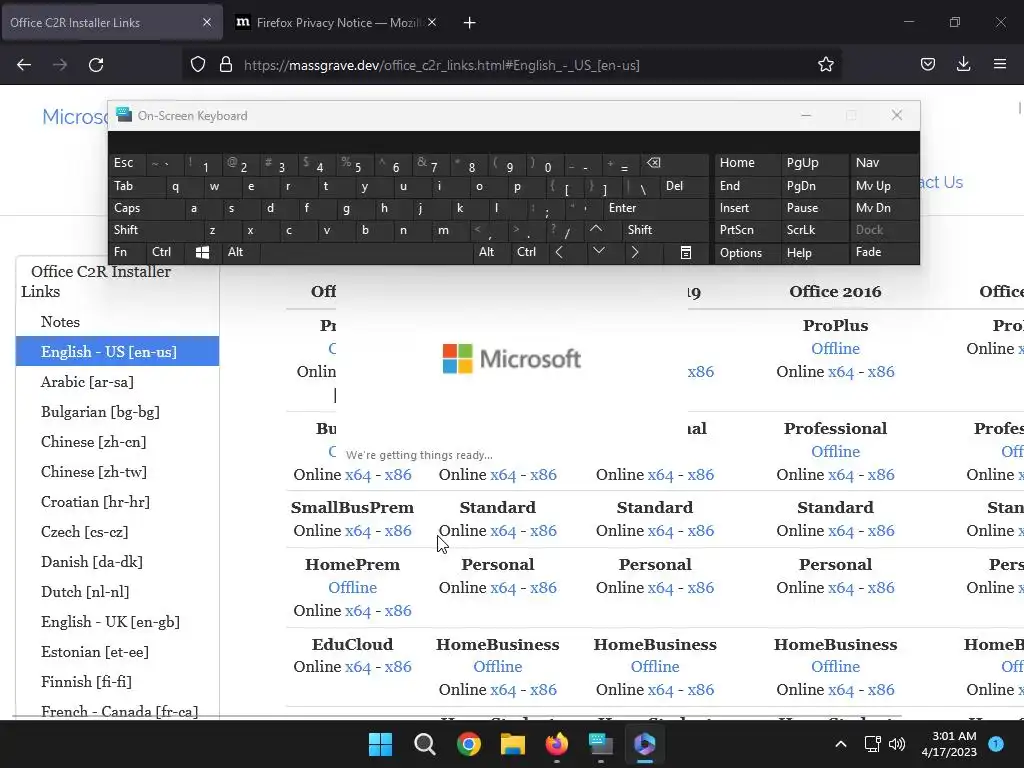Open the taskbar volume icon
The width and height of the screenshot is (1024, 768).
[897, 744]
